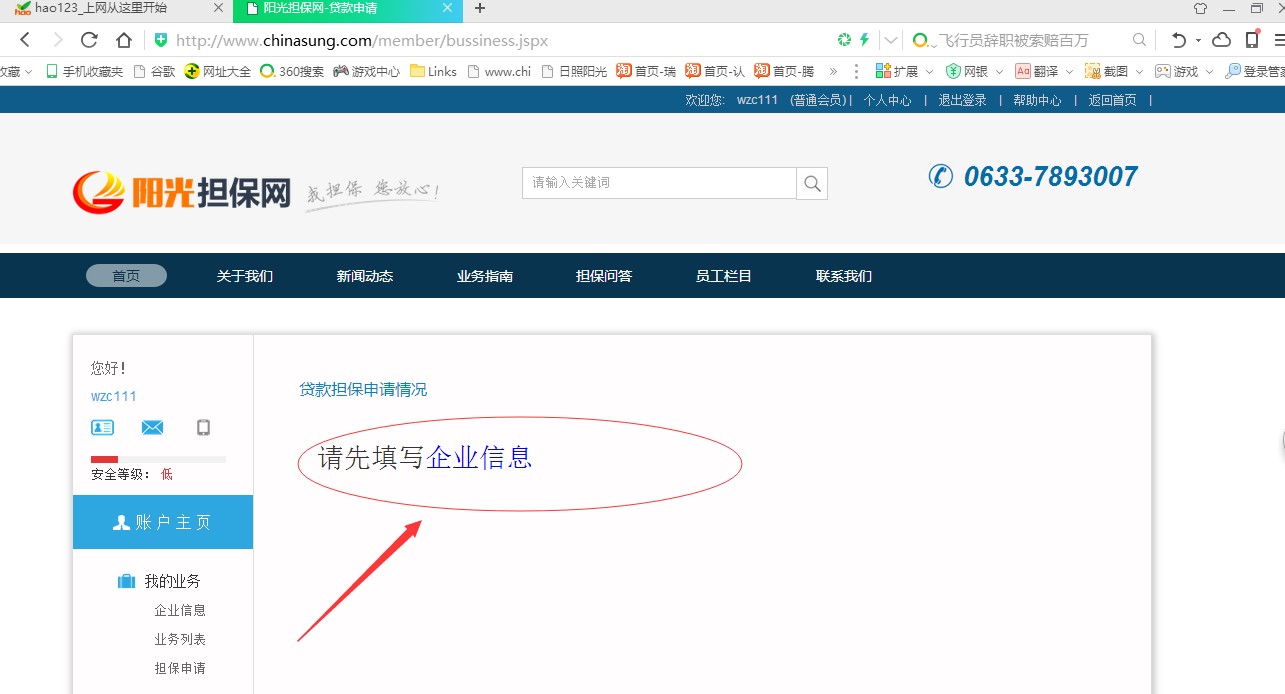The width and height of the screenshot is (1285, 694).
Task: Open 新闻动态 in the navigation menu
Action: click(365, 276)
